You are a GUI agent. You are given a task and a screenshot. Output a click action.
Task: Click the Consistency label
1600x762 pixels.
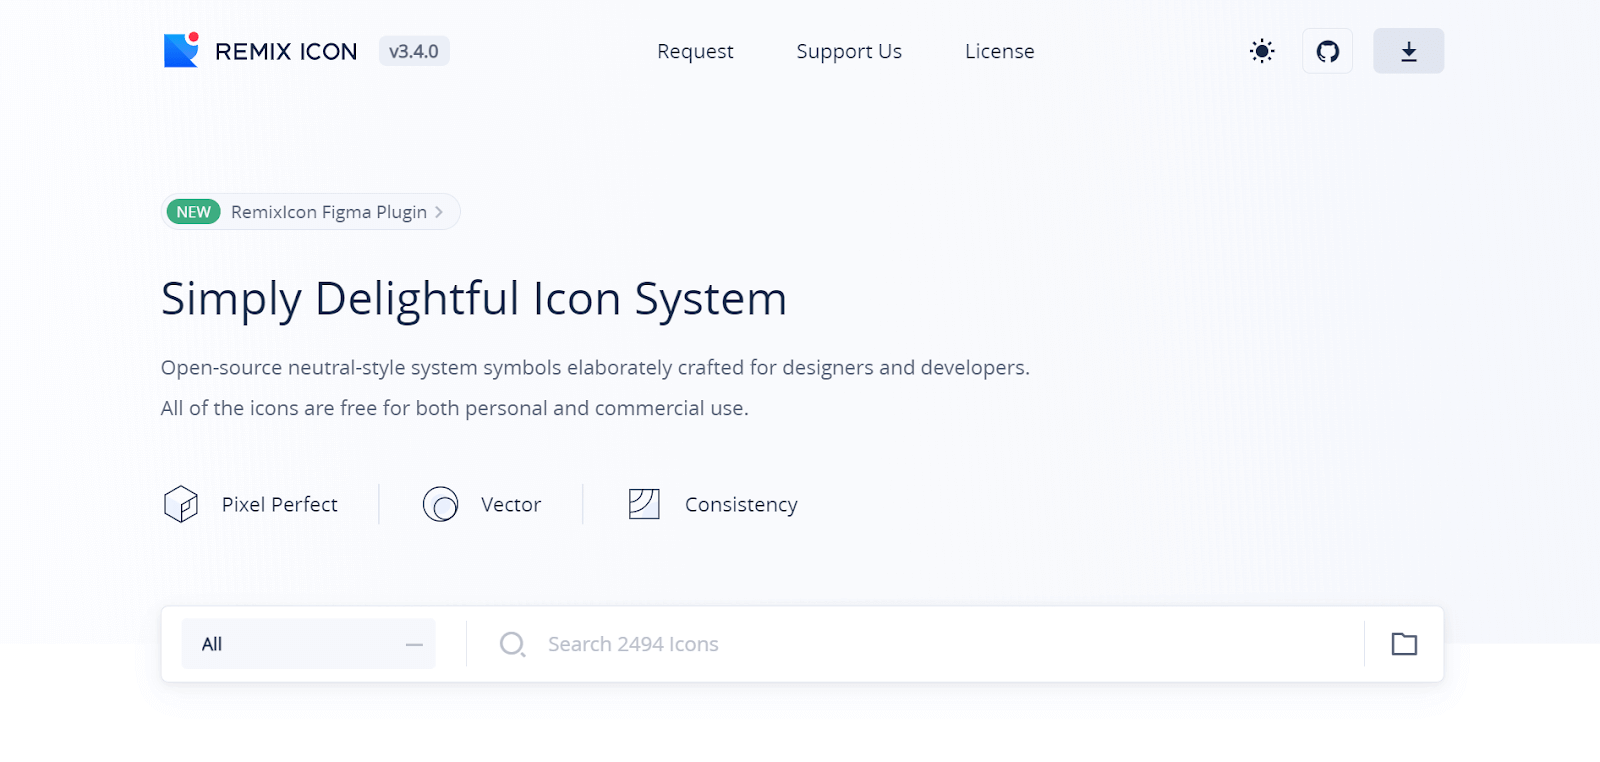point(741,505)
